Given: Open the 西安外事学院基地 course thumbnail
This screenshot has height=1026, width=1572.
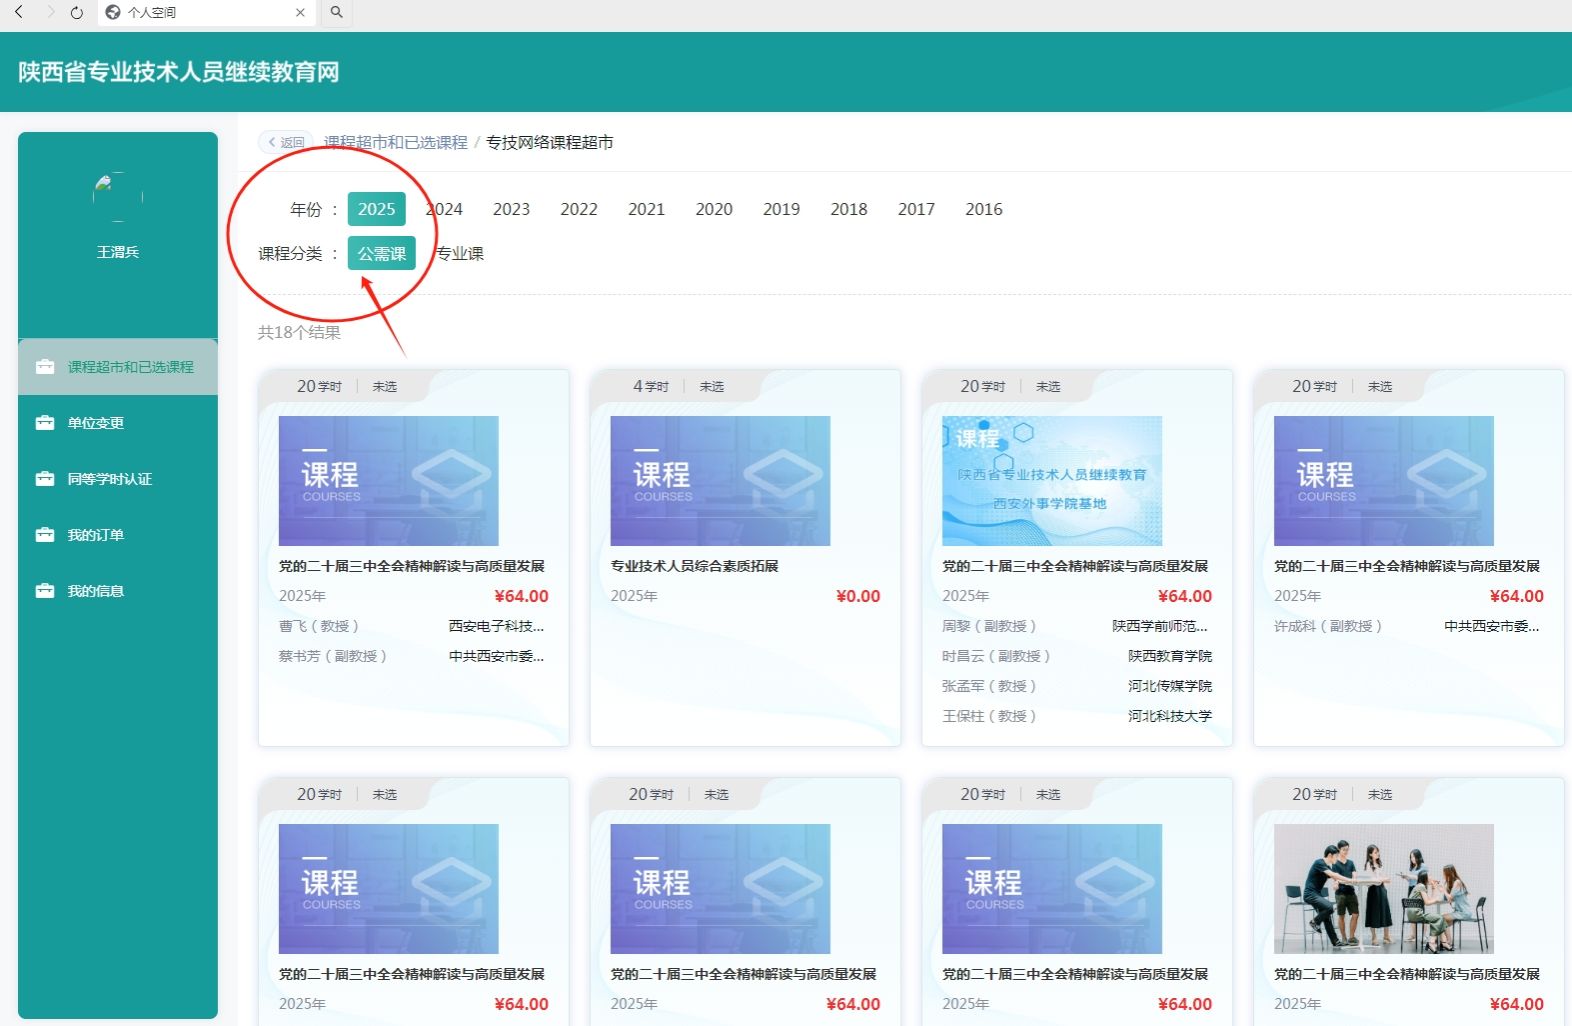Looking at the screenshot, I should (x=1052, y=481).
